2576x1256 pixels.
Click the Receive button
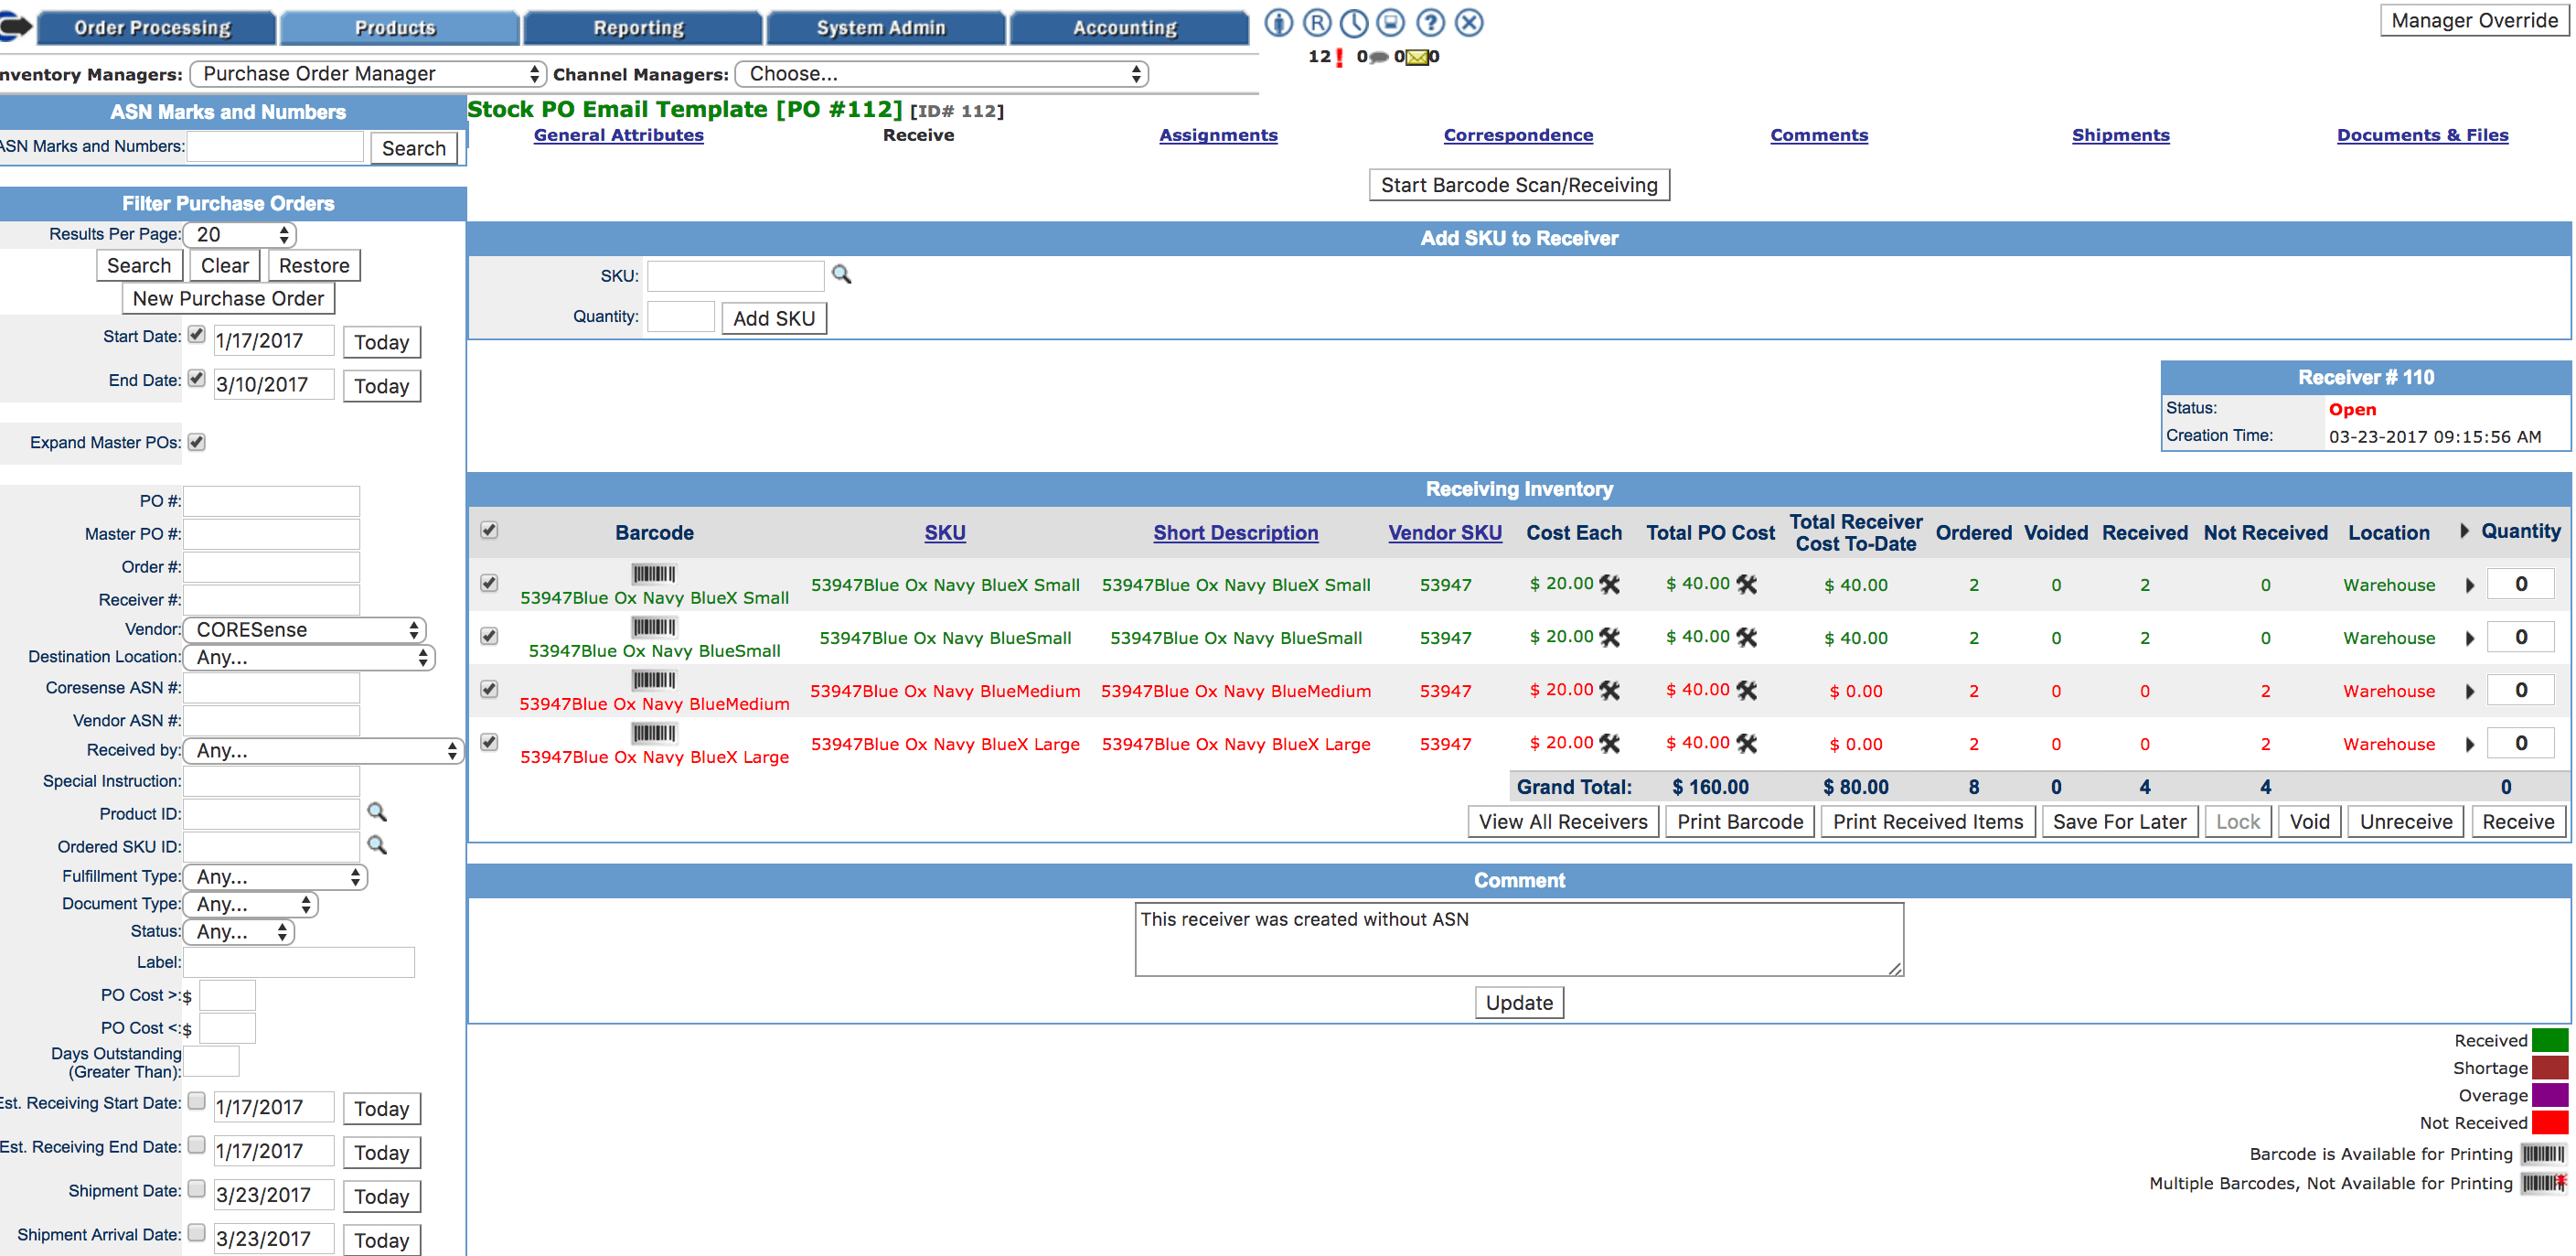click(x=2518, y=822)
